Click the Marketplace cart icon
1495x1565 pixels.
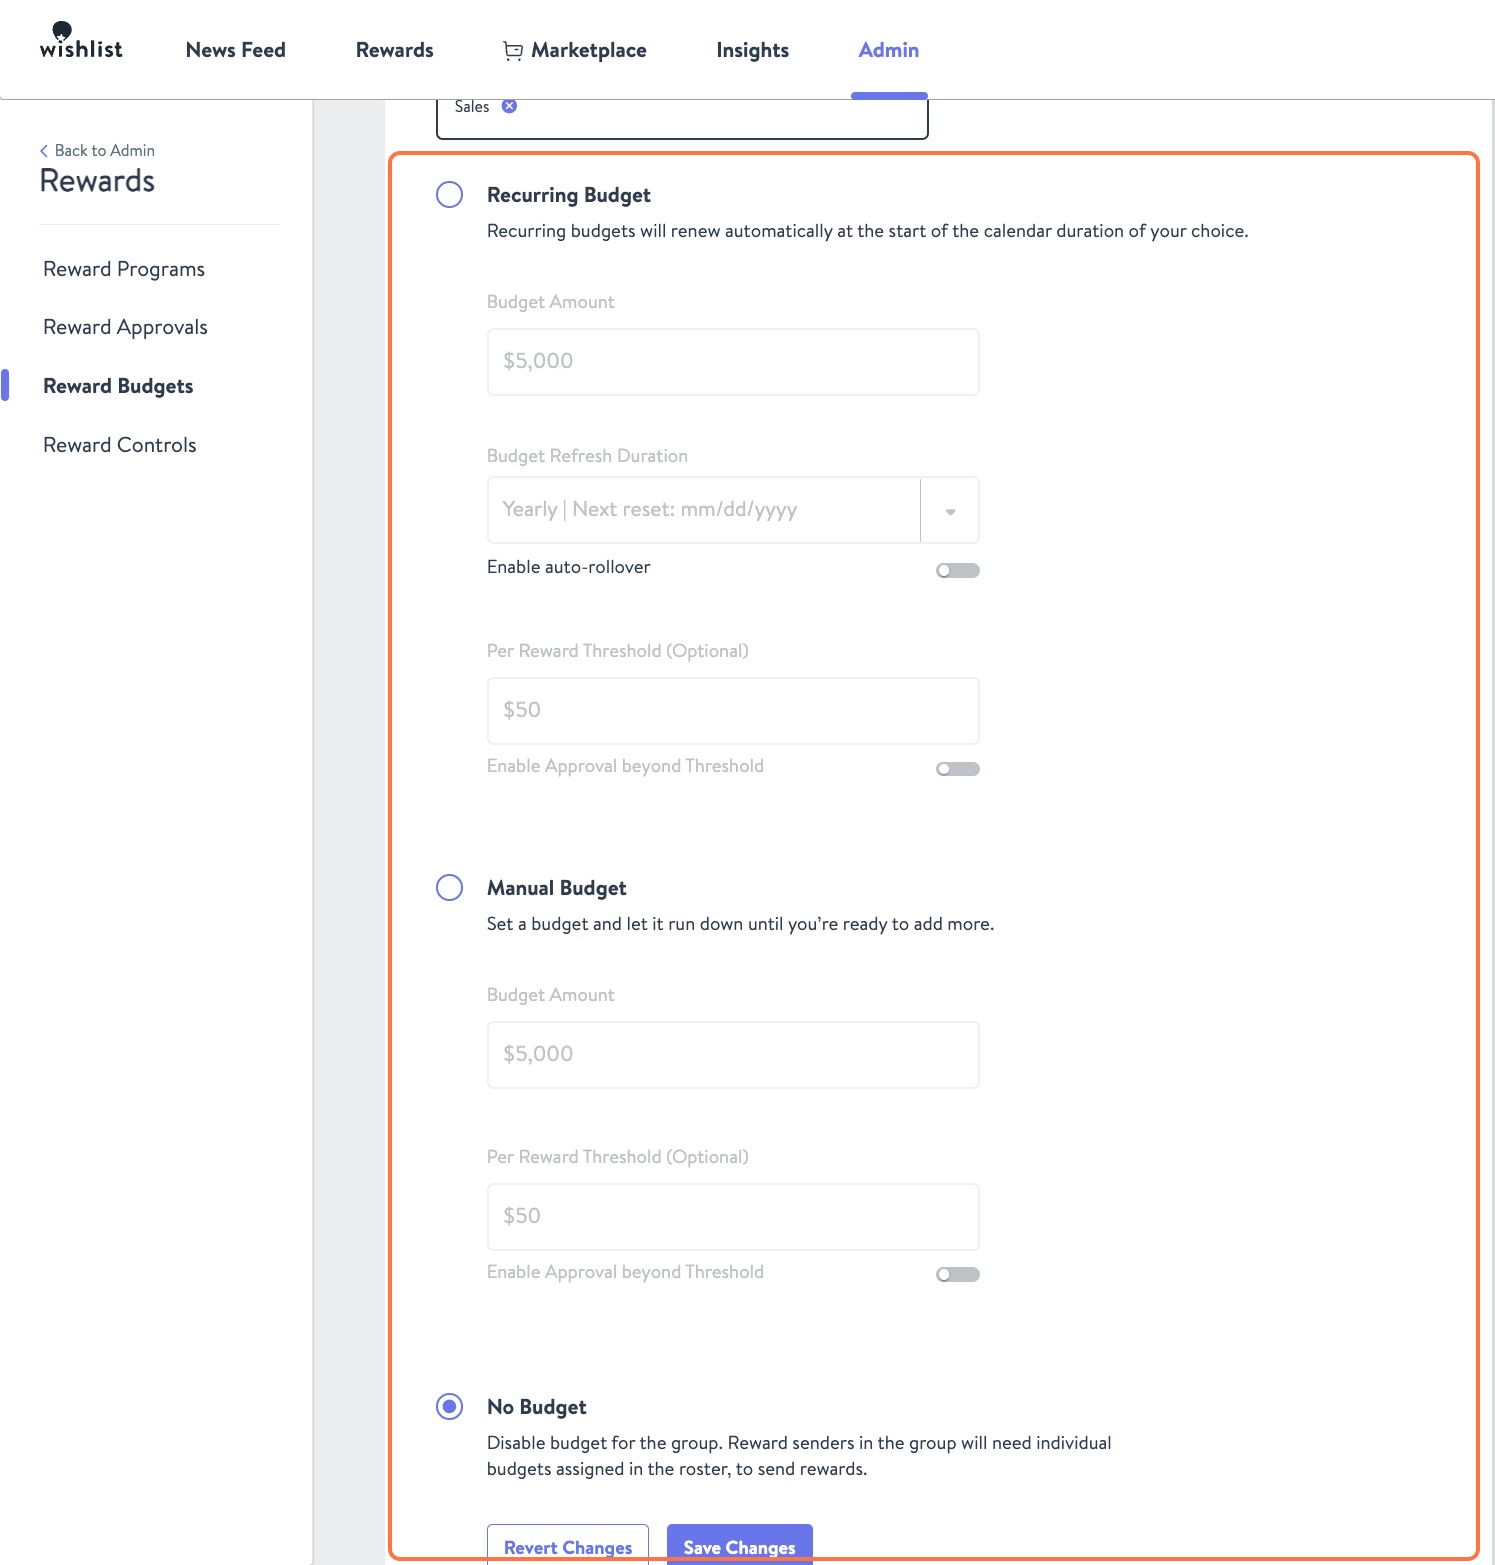(513, 50)
